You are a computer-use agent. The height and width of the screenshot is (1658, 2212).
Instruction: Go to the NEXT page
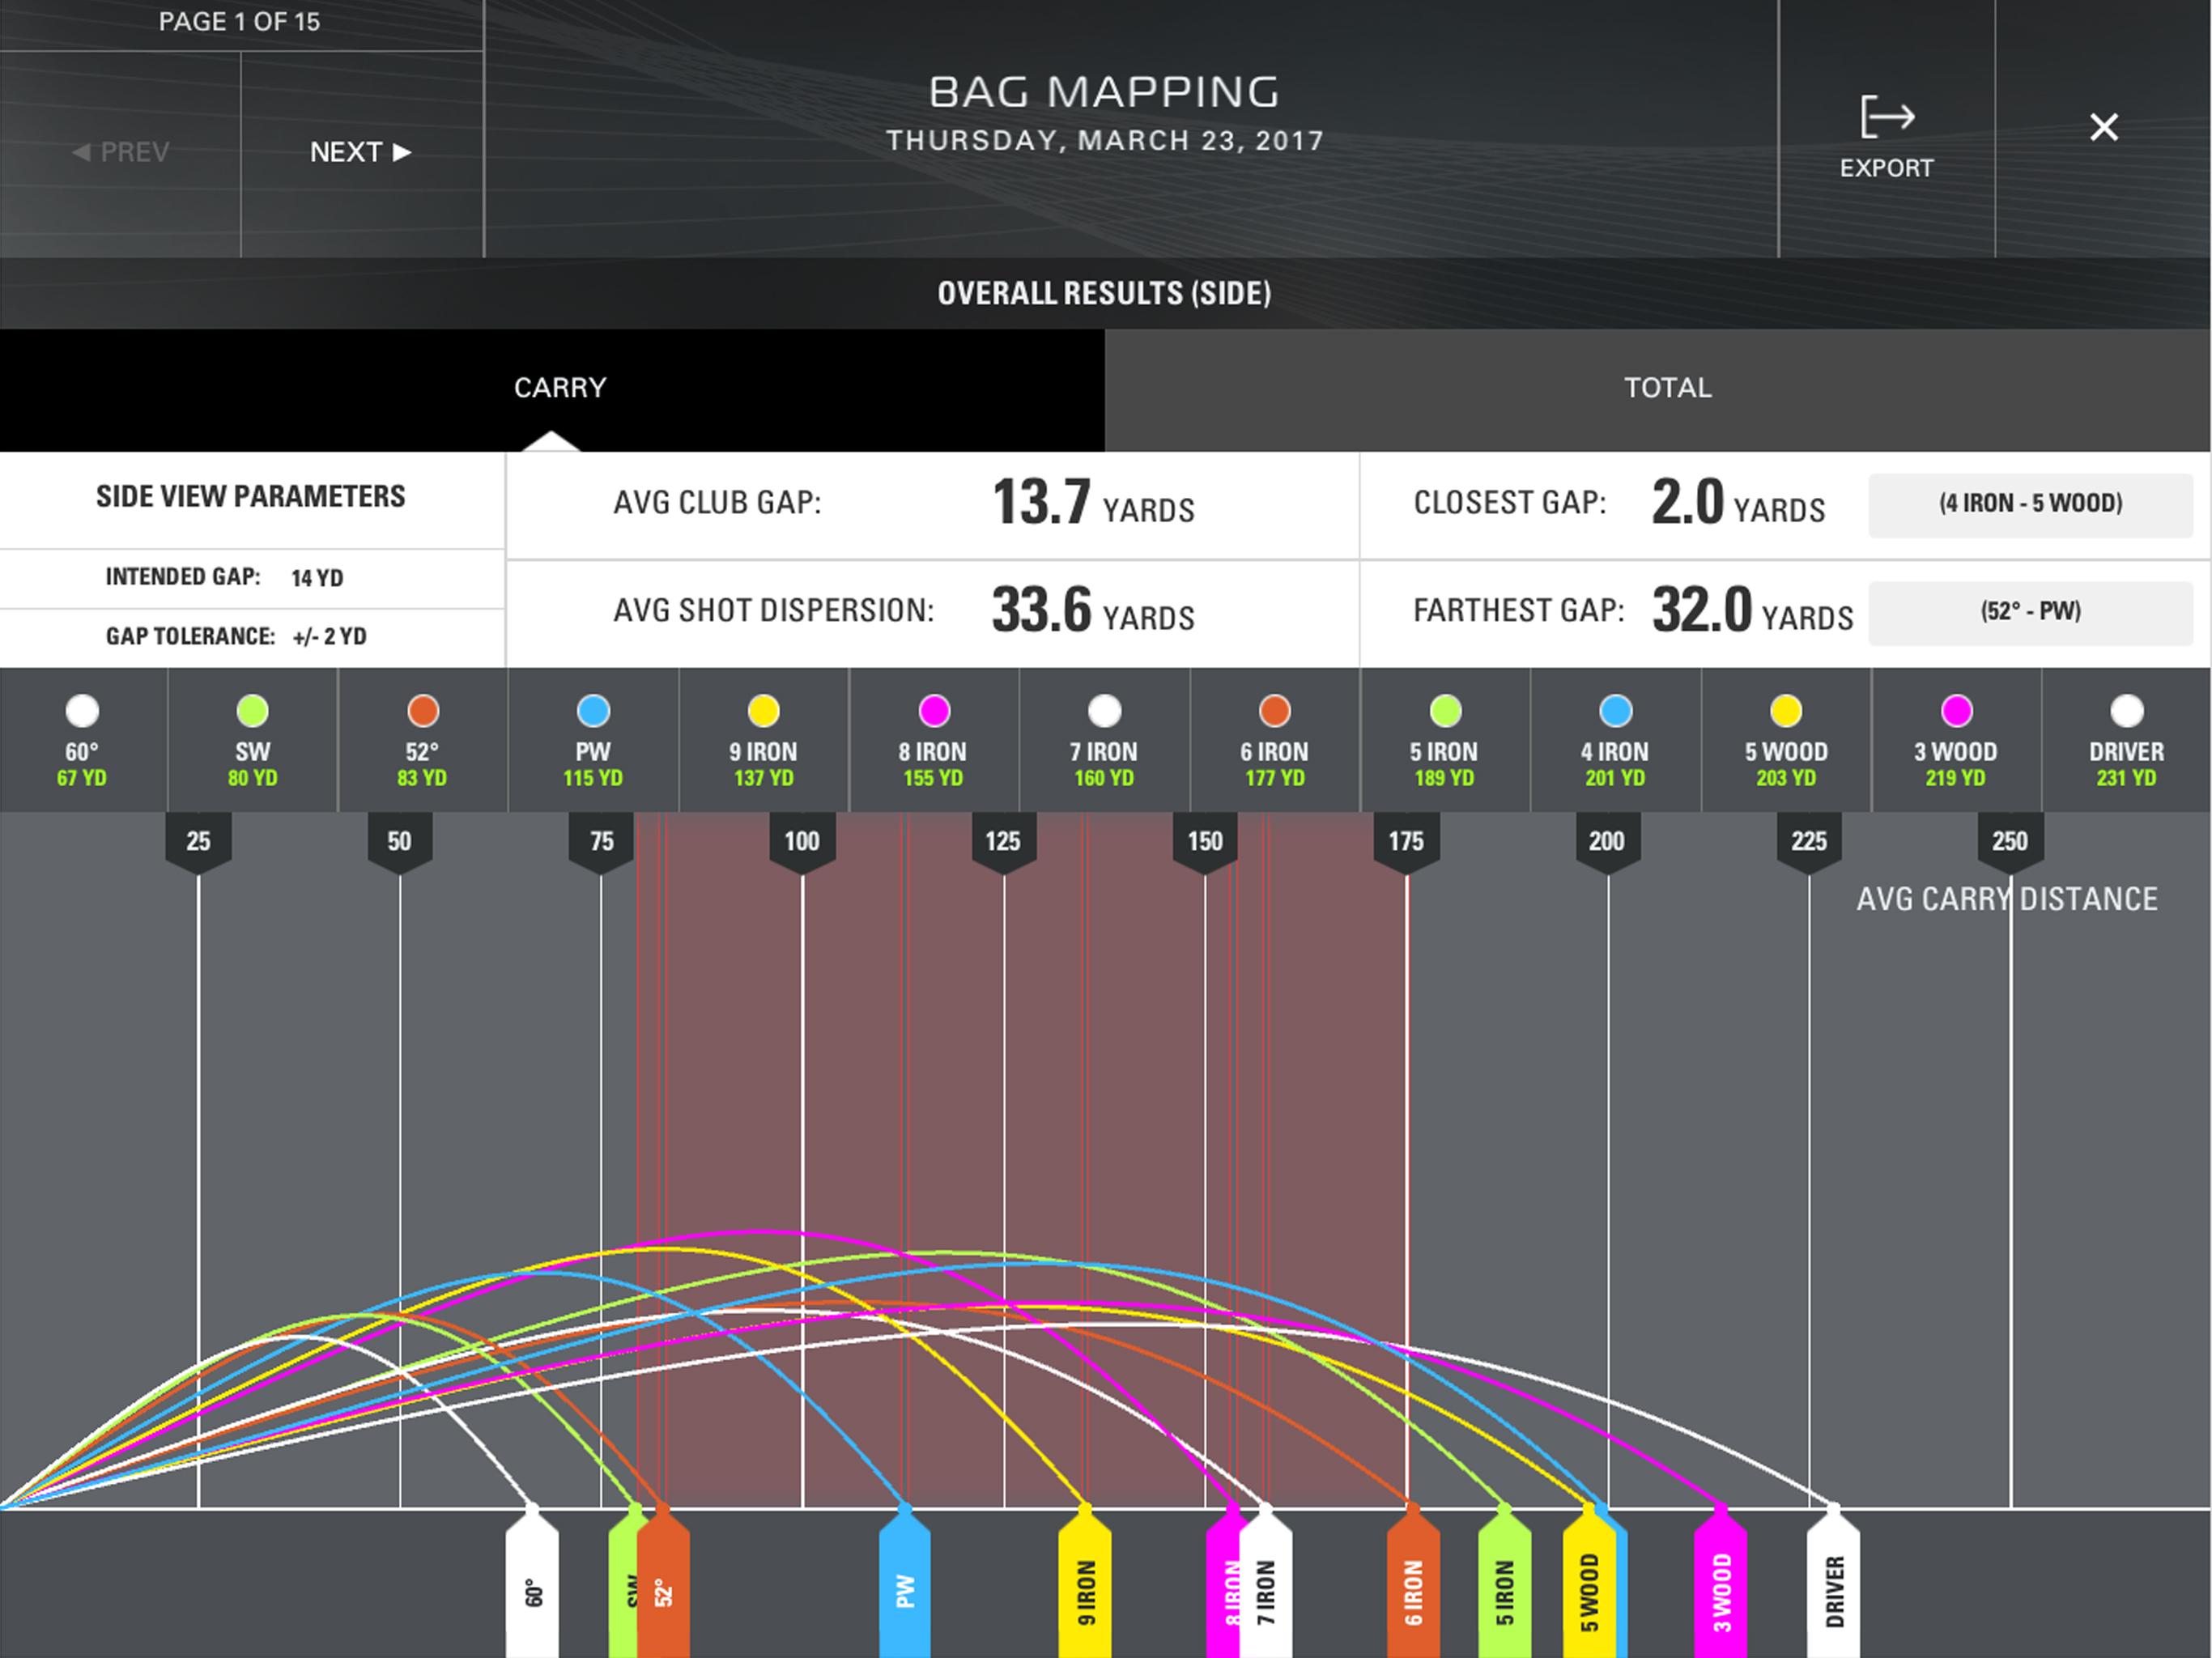tap(360, 152)
